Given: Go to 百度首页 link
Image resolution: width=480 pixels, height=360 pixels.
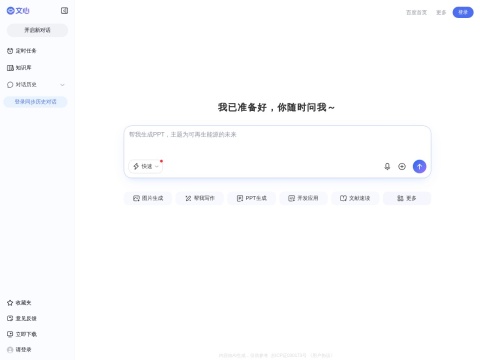Looking at the screenshot, I should [x=416, y=12].
